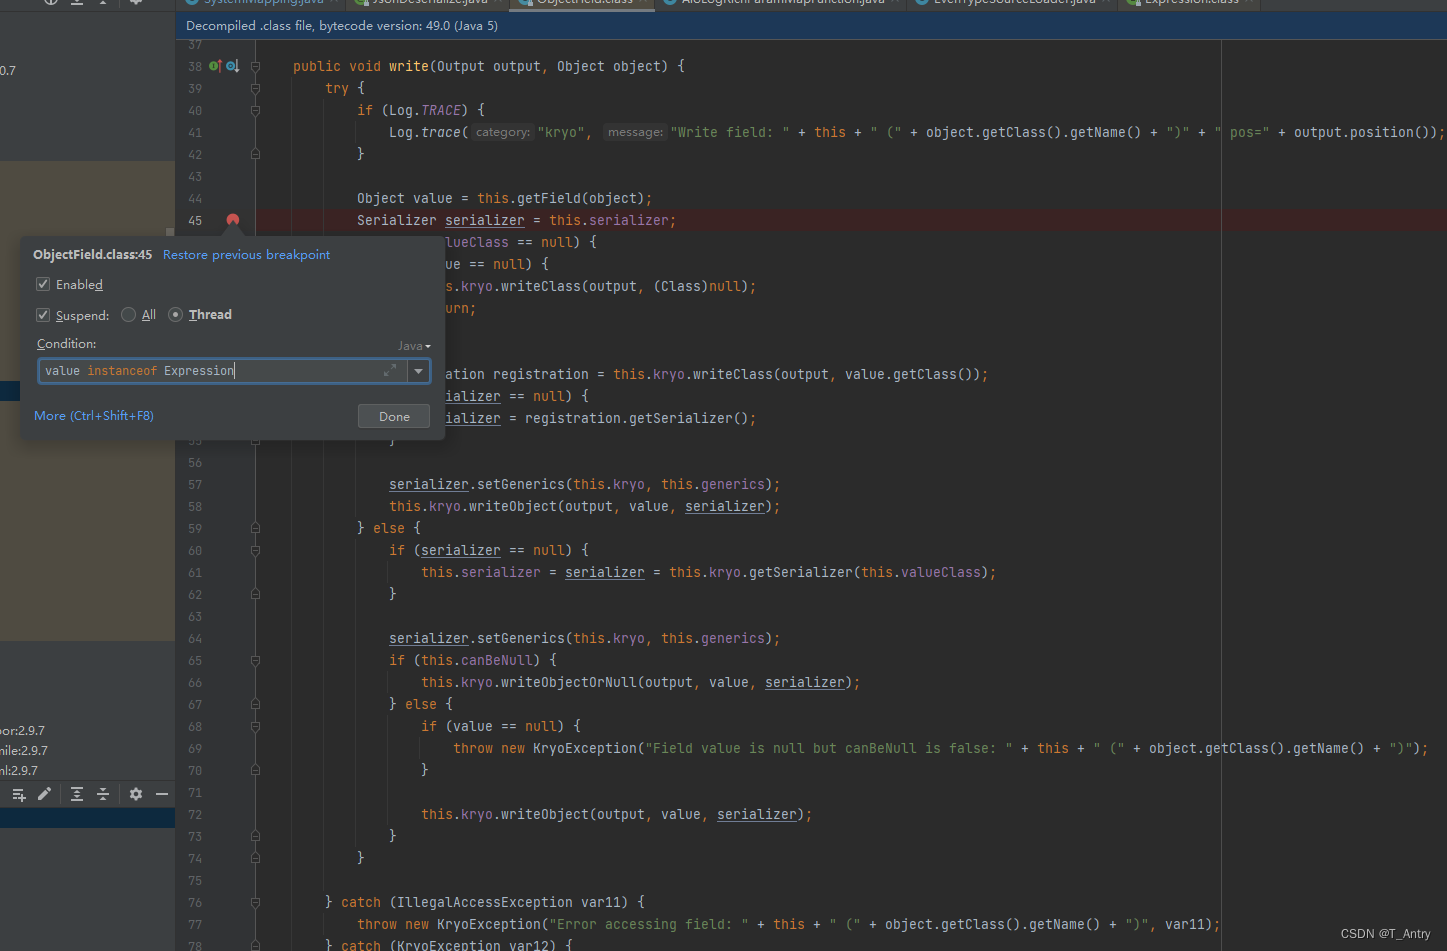
Task: Open the gear settings icon in the left panel toolbar
Action: [x=136, y=794]
